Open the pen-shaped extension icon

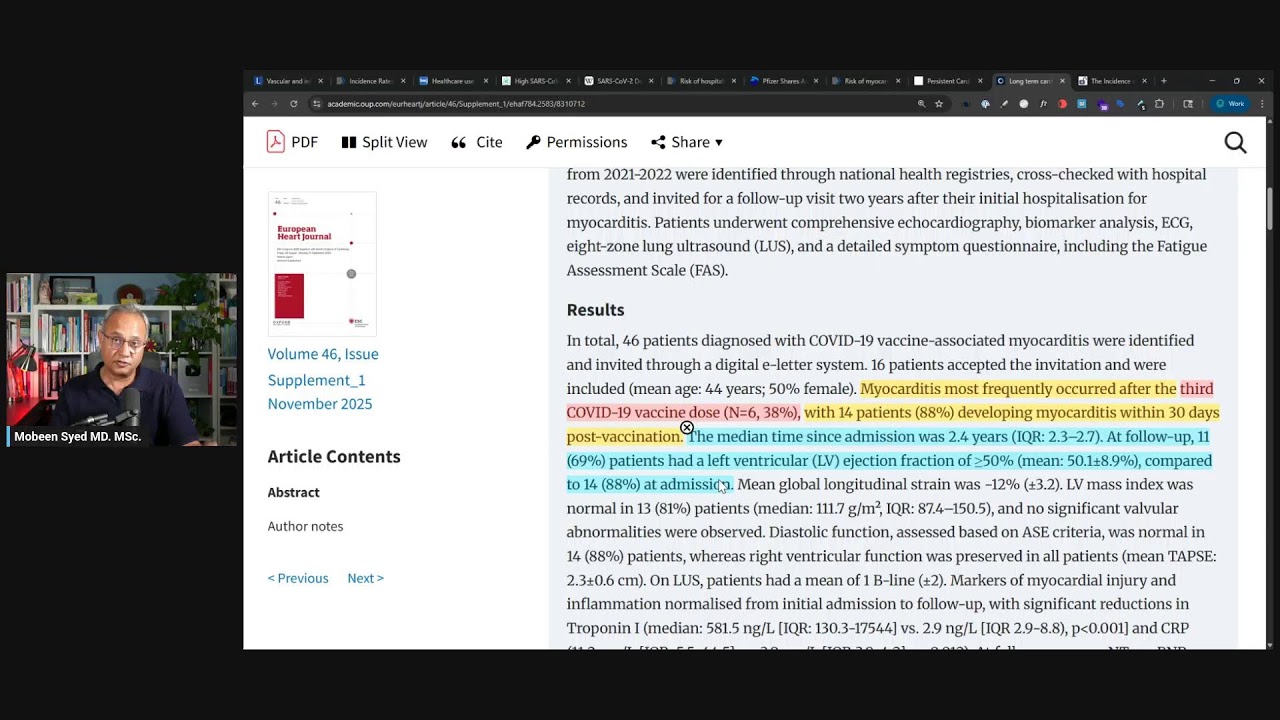point(1004,104)
